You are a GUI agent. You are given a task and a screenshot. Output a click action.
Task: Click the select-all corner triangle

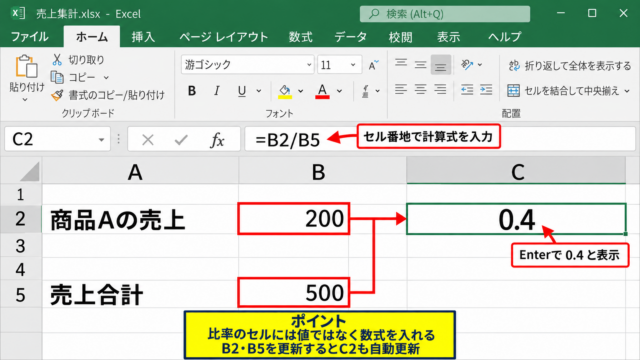click(29, 172)
